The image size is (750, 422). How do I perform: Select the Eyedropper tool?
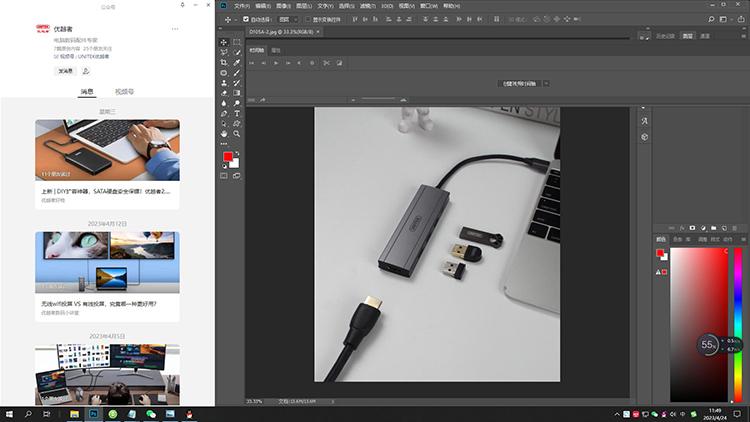(x=237, y=62)
